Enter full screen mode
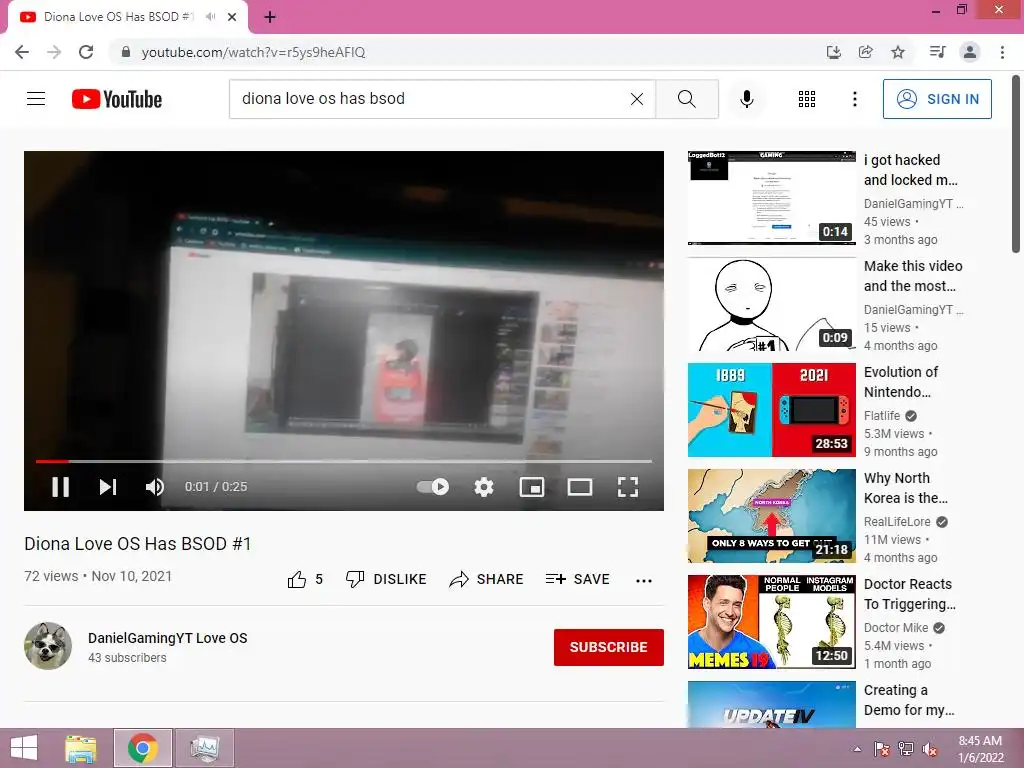Image resolution: width=1024 pixels, height=768 pixels. (x=628, y=487)
